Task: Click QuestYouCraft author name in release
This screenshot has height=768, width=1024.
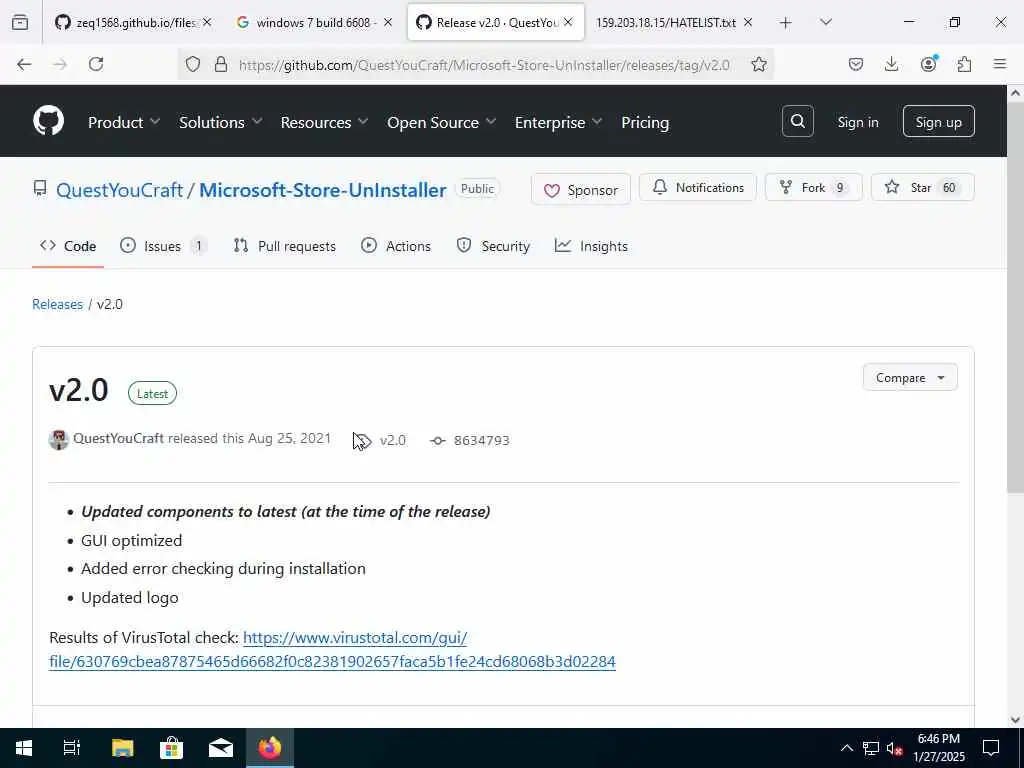Action: tap(118, 438)
